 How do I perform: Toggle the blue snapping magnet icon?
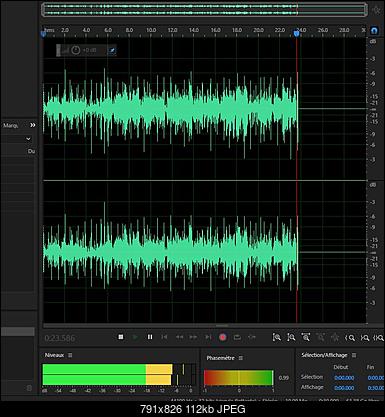coord(374,31)
